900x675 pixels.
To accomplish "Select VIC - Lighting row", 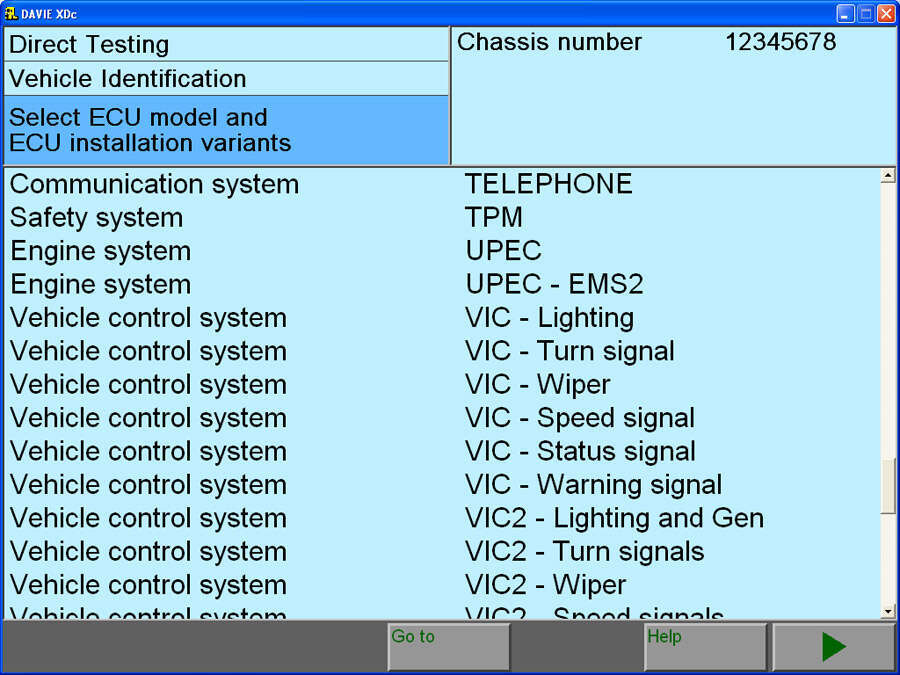I will point(442,317).
